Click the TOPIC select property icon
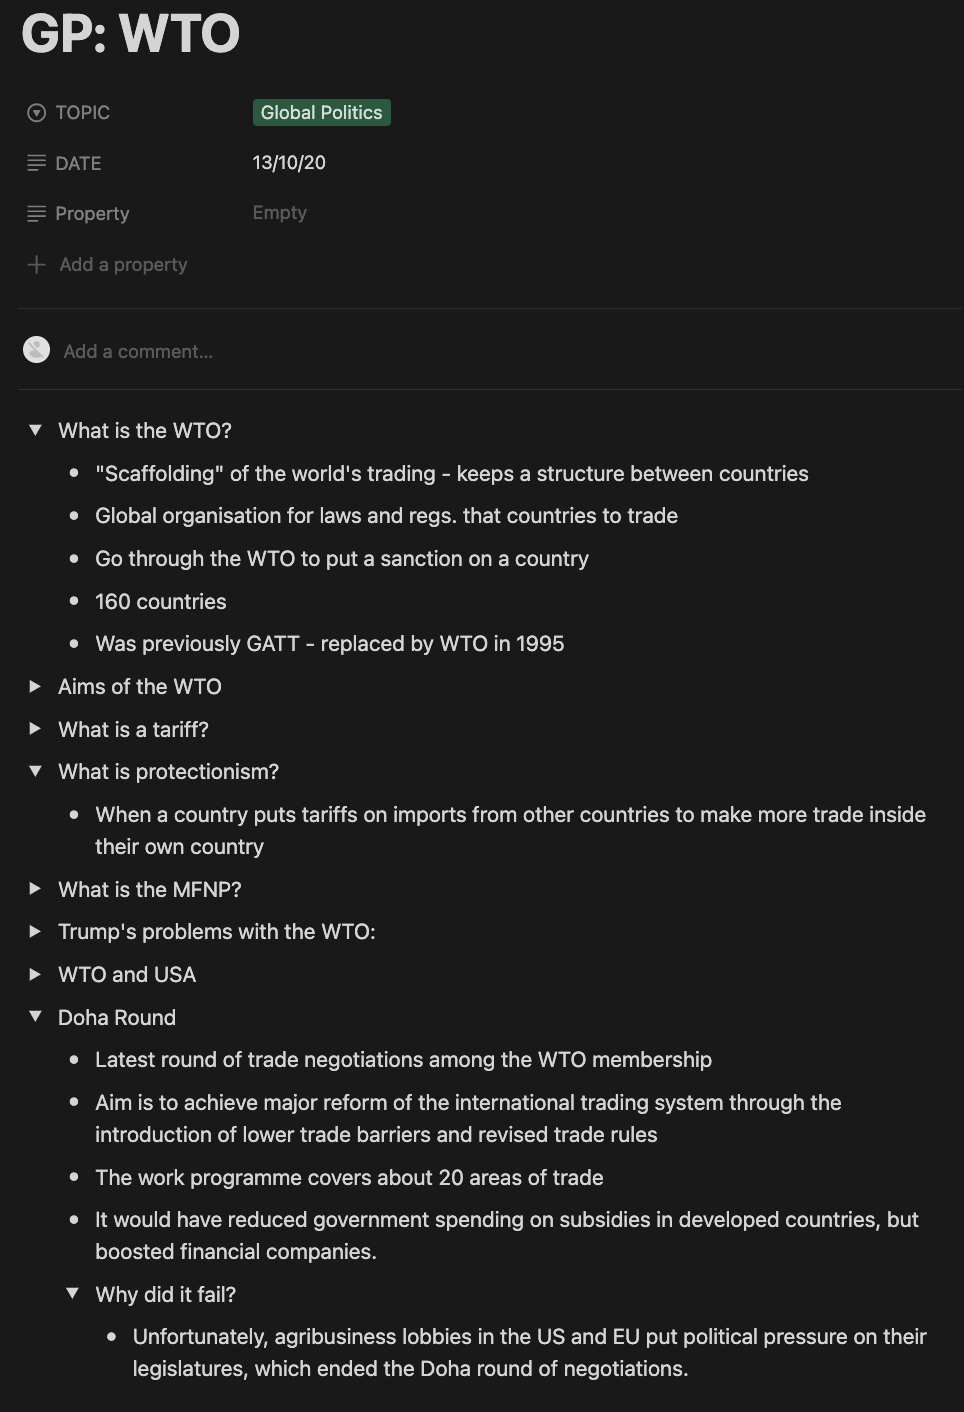964x1412 pixels. click(x=37, y=113)
